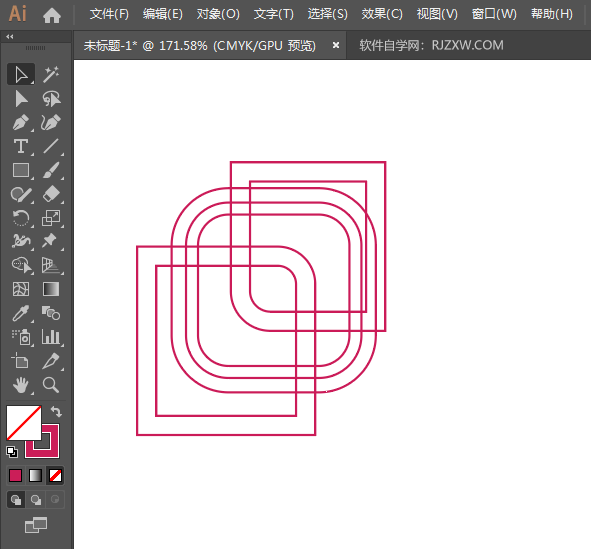The image size is (591, 549).
Task: Activate the Type tool
Action: coord(21,147)
